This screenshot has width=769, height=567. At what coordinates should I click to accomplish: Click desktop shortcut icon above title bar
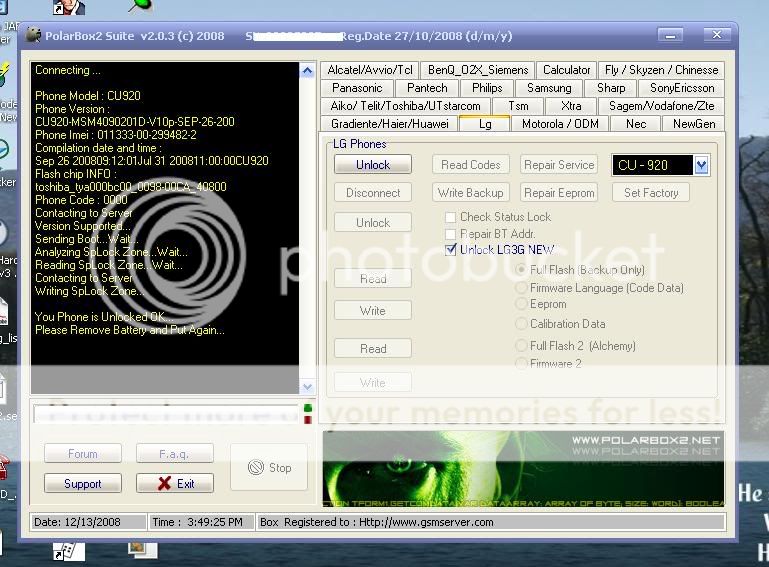pos(69,7)
